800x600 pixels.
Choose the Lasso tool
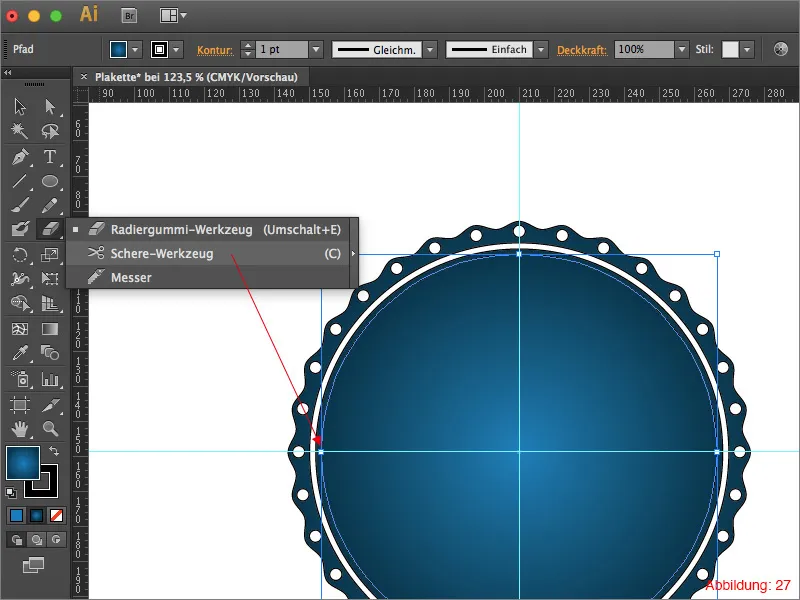coord(49,131)
